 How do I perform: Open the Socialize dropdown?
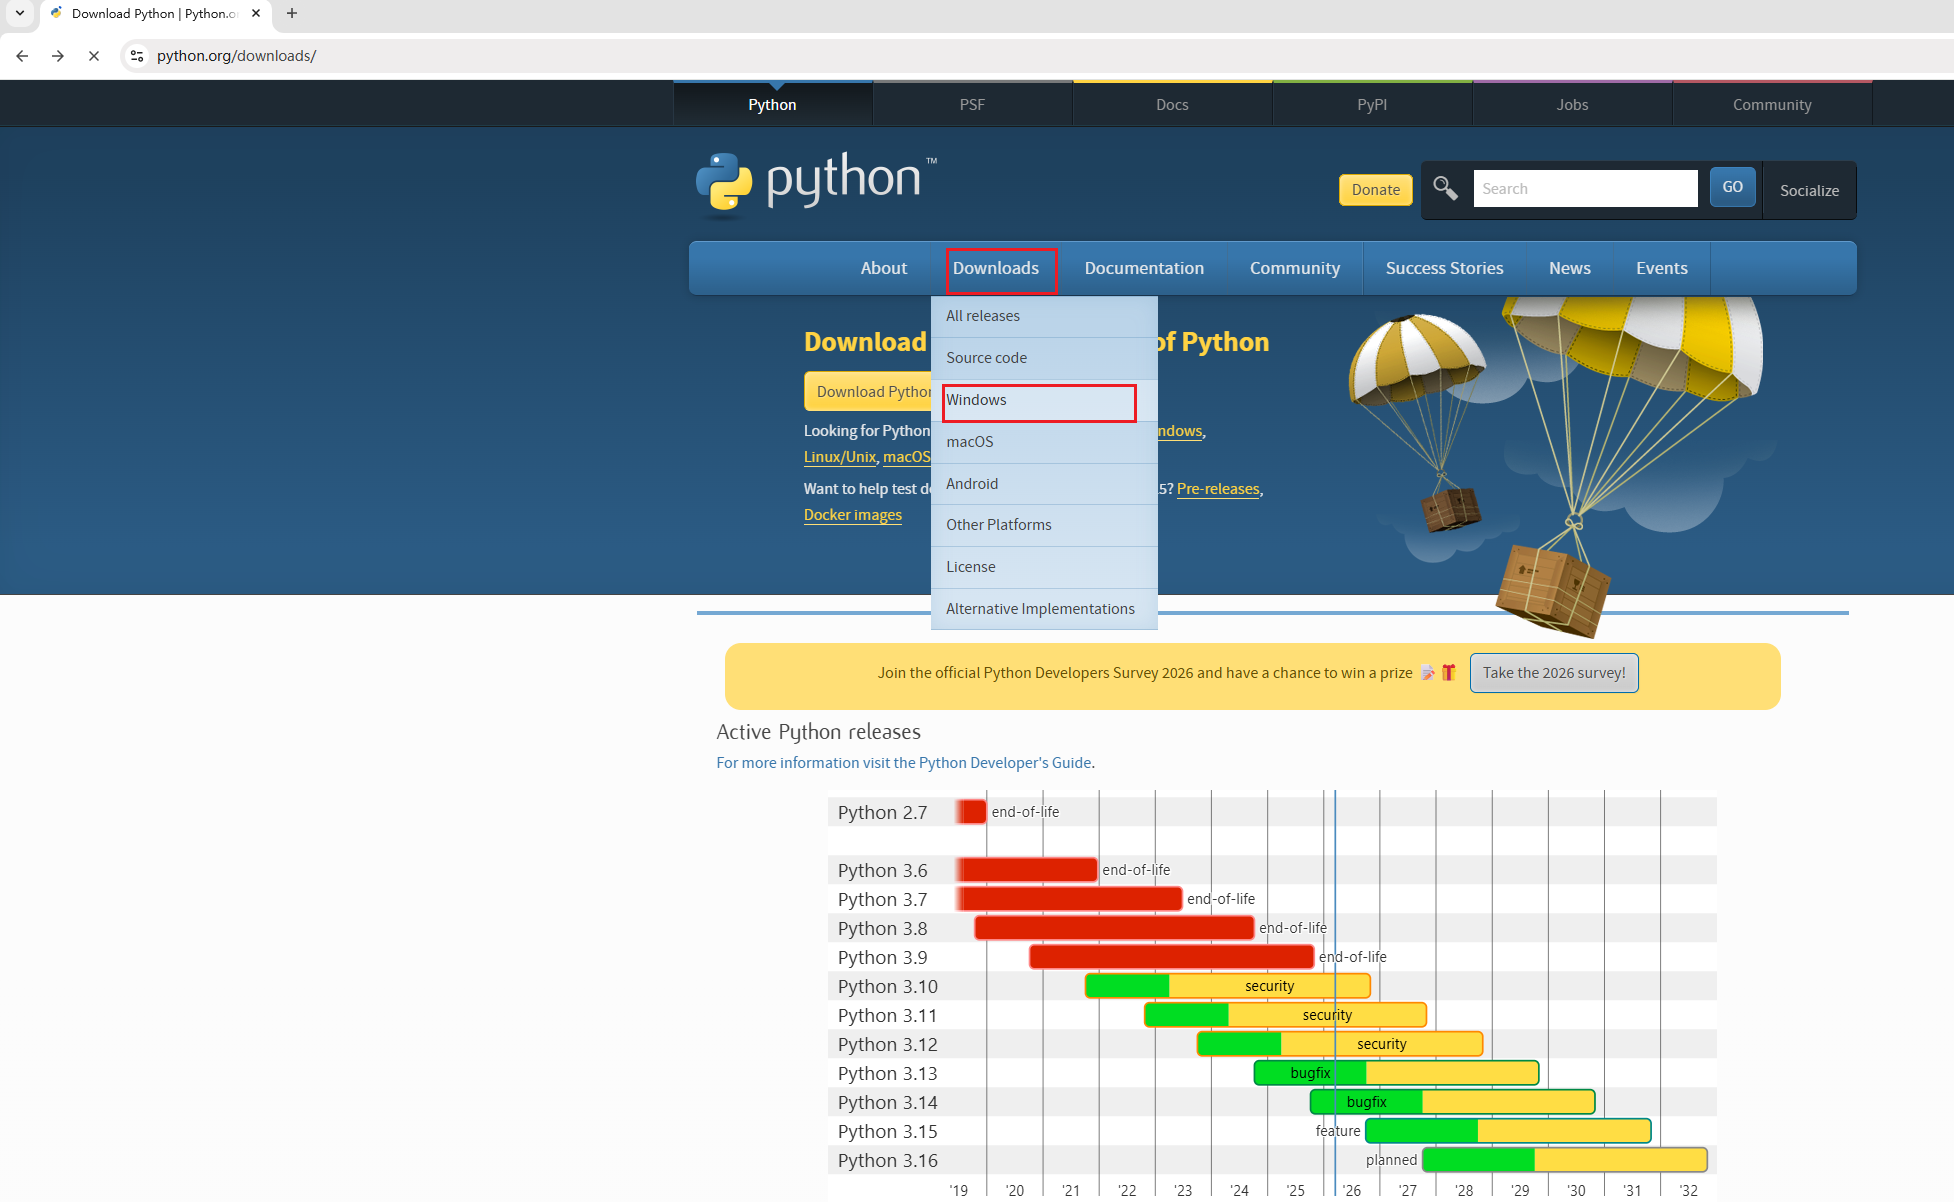click(1808, 190)
